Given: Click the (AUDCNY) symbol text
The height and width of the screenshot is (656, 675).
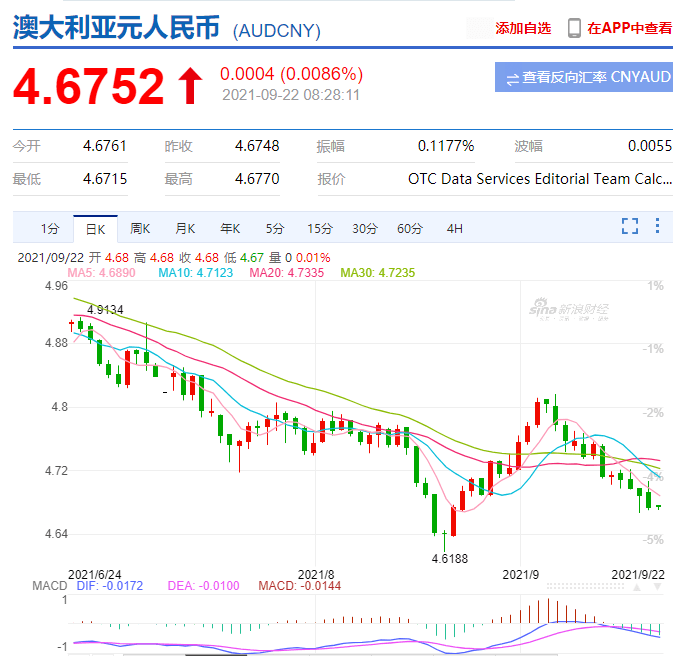Looking at the screenshot, I should pyautogui.click(x=277, y=31).
